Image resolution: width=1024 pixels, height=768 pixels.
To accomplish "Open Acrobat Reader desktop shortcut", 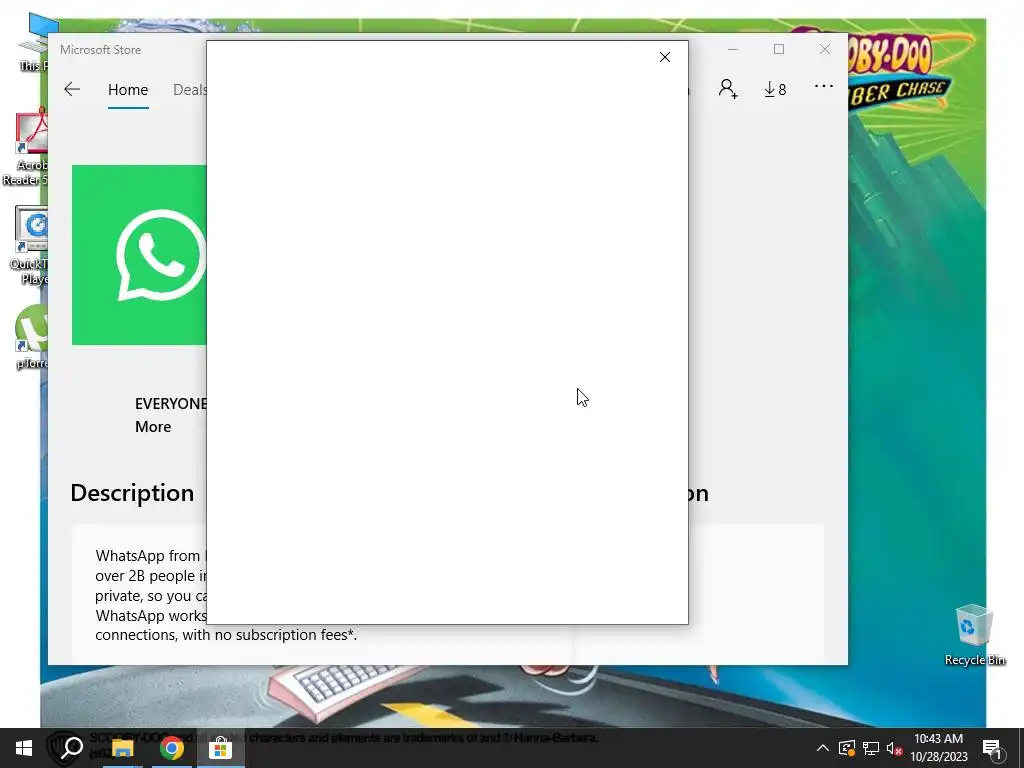I will coord(26,148).
